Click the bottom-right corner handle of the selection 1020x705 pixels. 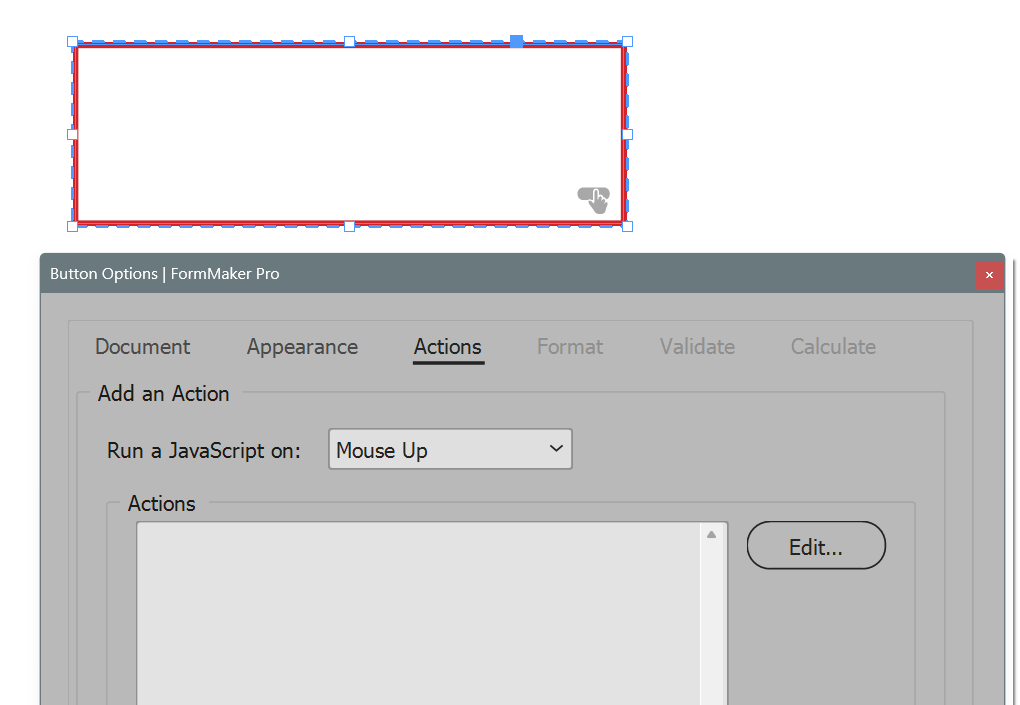coord(627,226)
